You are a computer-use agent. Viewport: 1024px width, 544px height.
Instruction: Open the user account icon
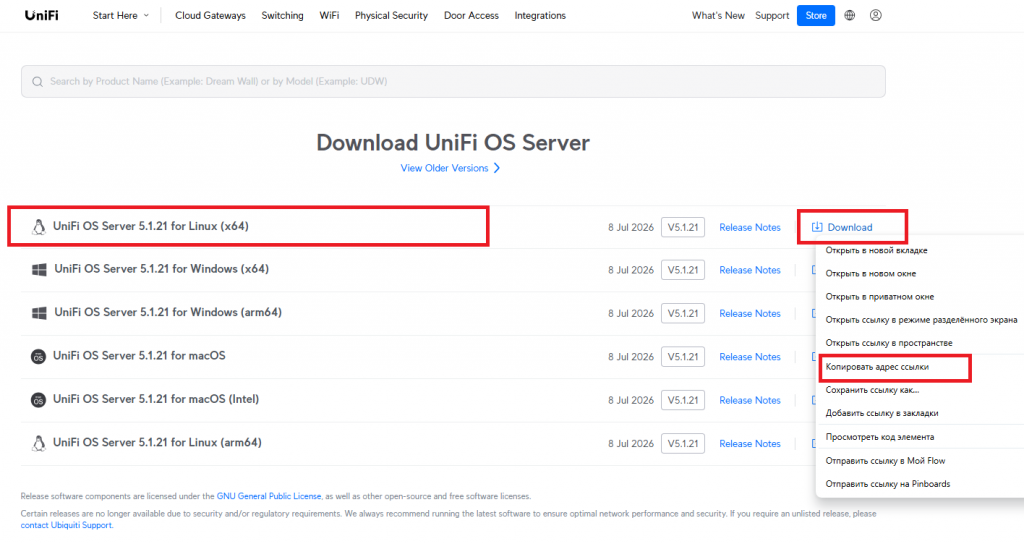876,15
